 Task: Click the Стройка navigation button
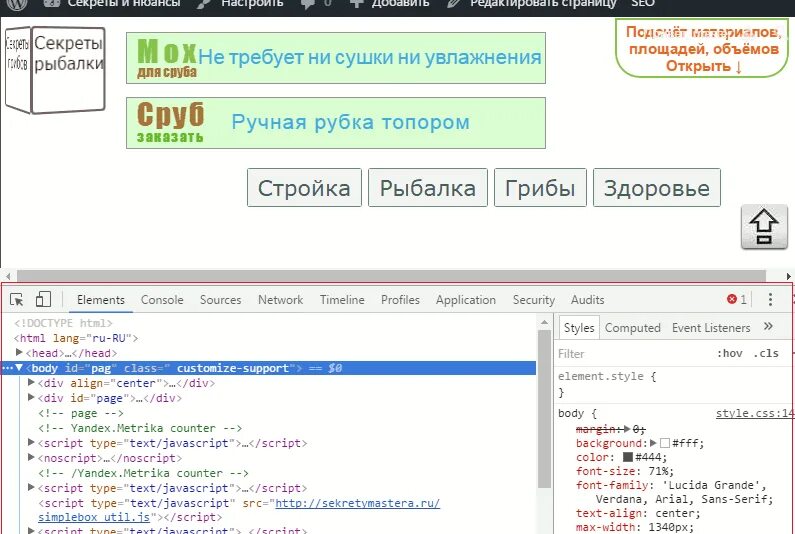pos(304,188)
